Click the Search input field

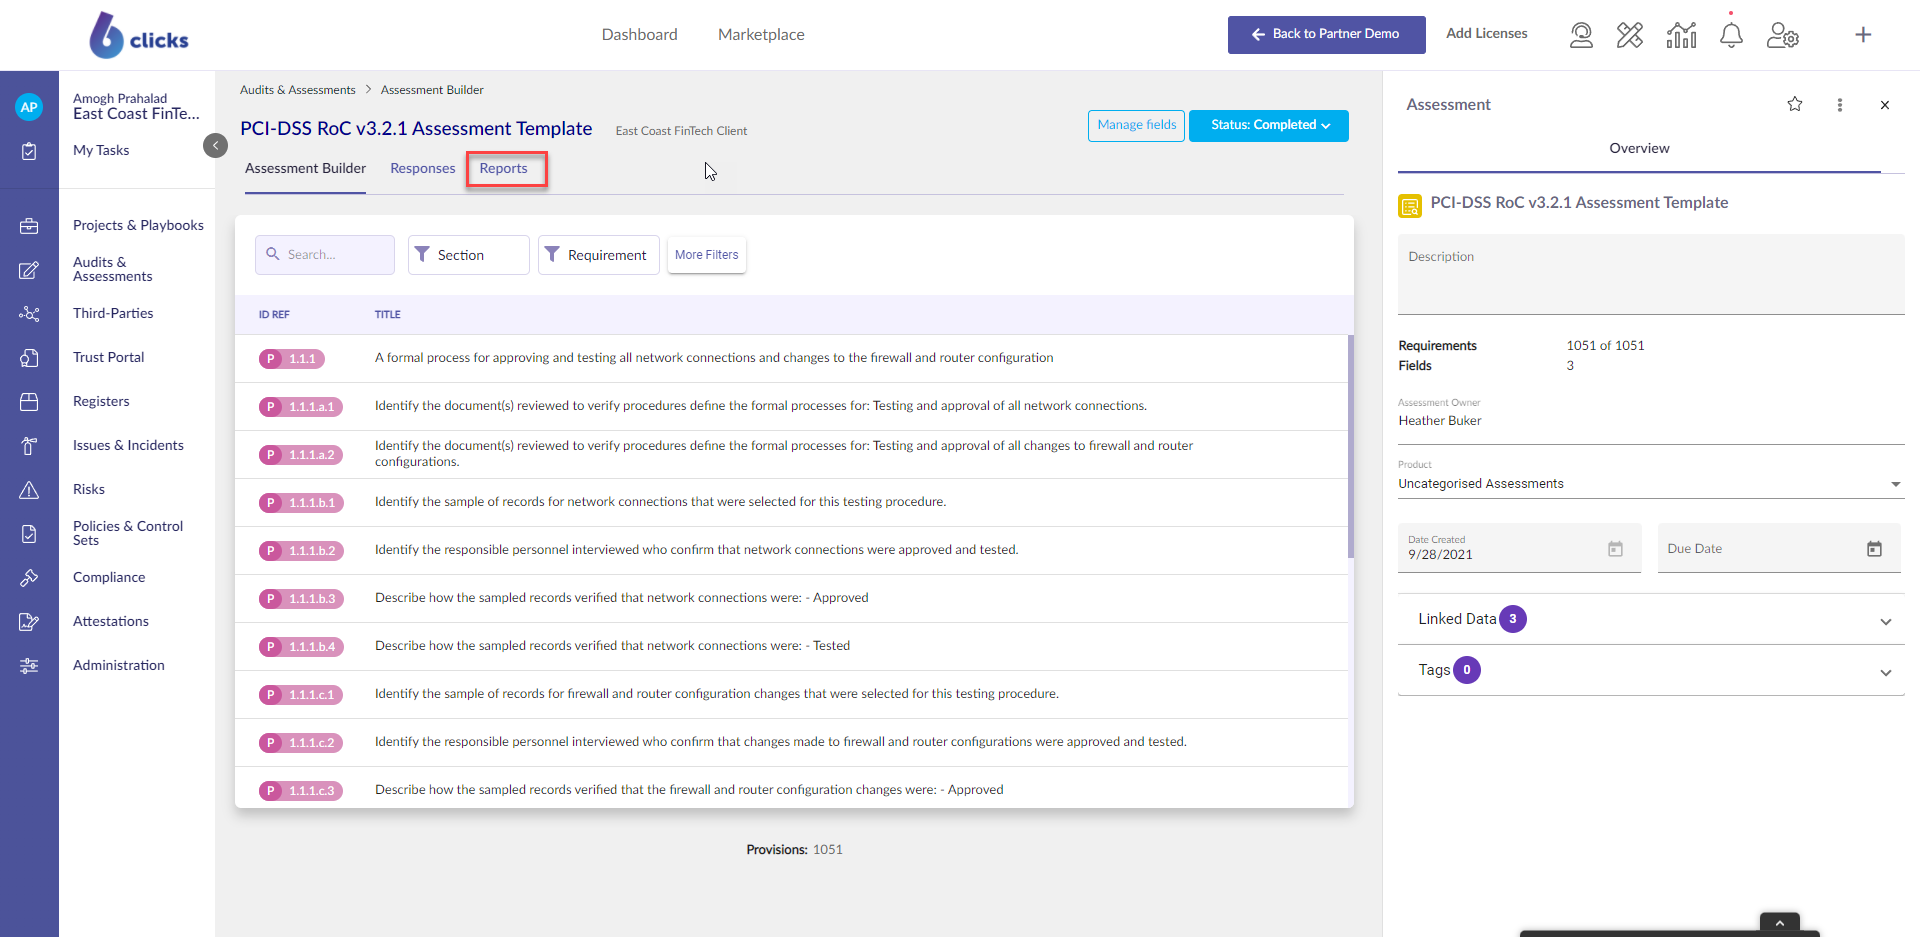(325, 255)
